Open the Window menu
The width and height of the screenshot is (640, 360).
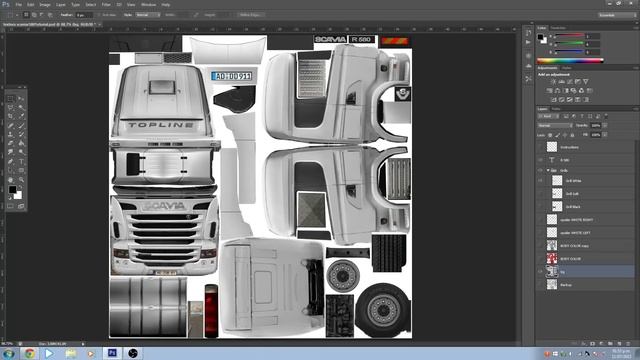pyautogui.click(x=148, y=4)
